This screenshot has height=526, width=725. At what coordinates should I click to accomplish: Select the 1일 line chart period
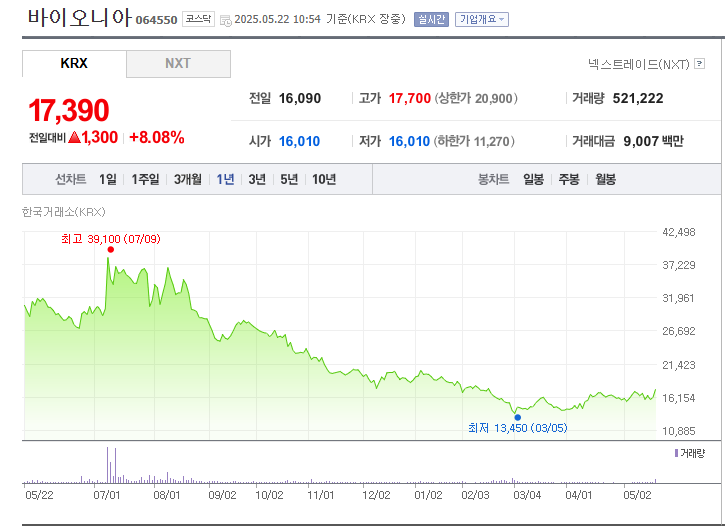[108, 179]
